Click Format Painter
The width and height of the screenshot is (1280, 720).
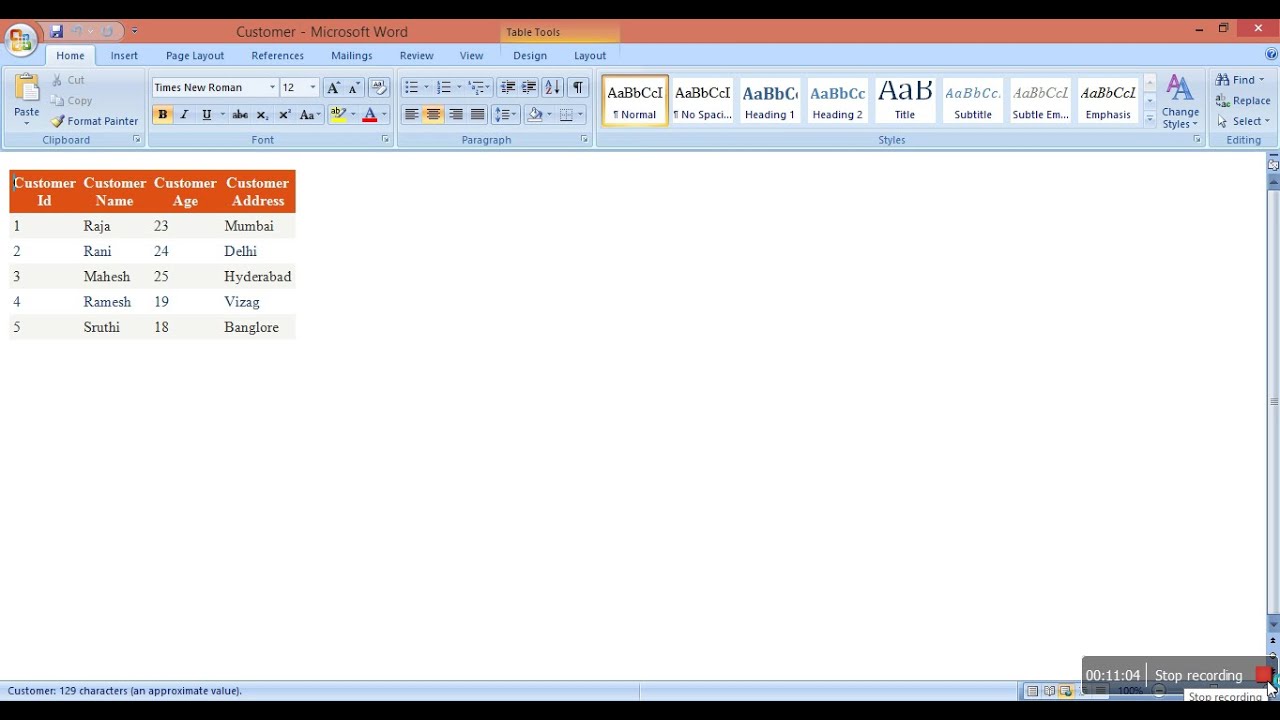(x=94, y=121)
